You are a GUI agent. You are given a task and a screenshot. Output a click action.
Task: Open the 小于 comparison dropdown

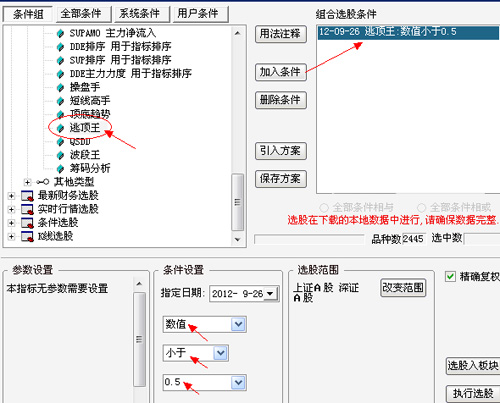220,353
